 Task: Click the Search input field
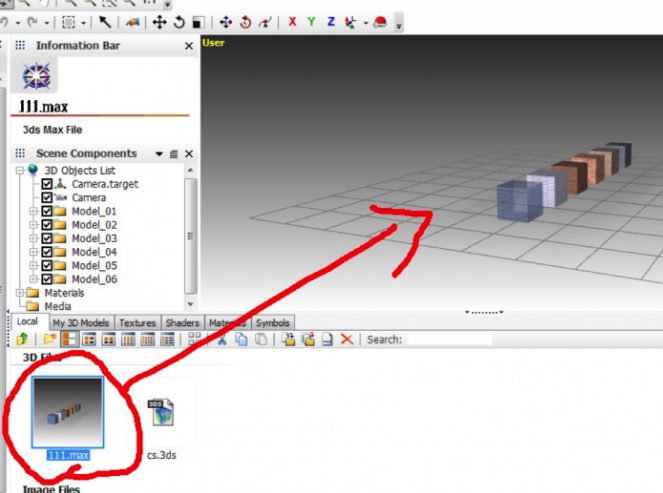point(449,340)
